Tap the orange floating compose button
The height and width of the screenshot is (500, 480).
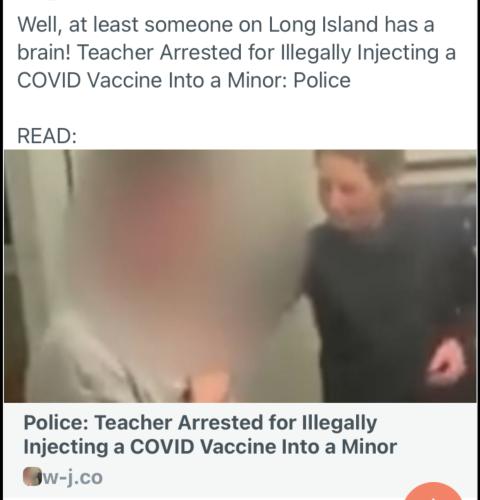(x=433, y=491)
